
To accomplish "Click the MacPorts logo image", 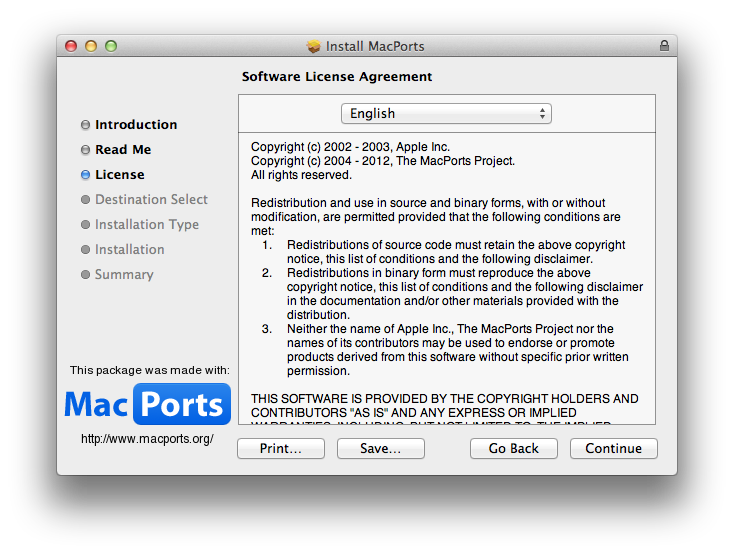I will (147, 404).
